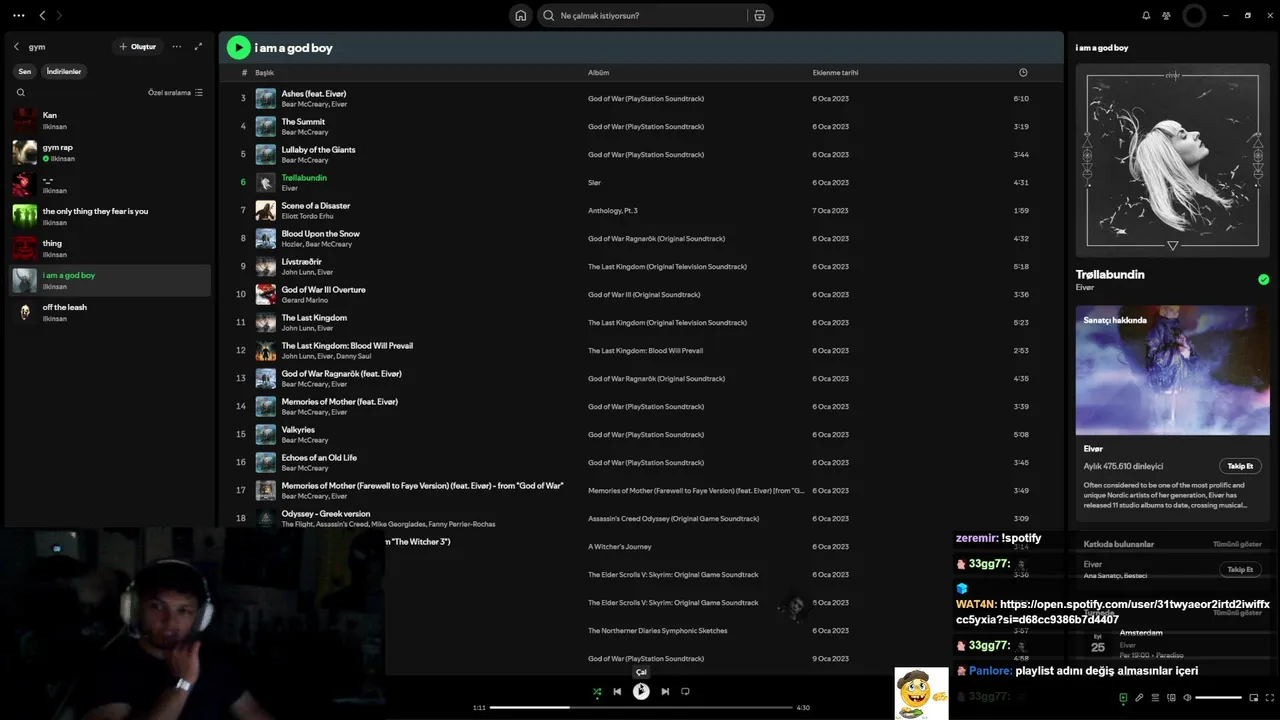Sort tracks by 'Başlık' column

pyautogui.click(x=264, y=72)
